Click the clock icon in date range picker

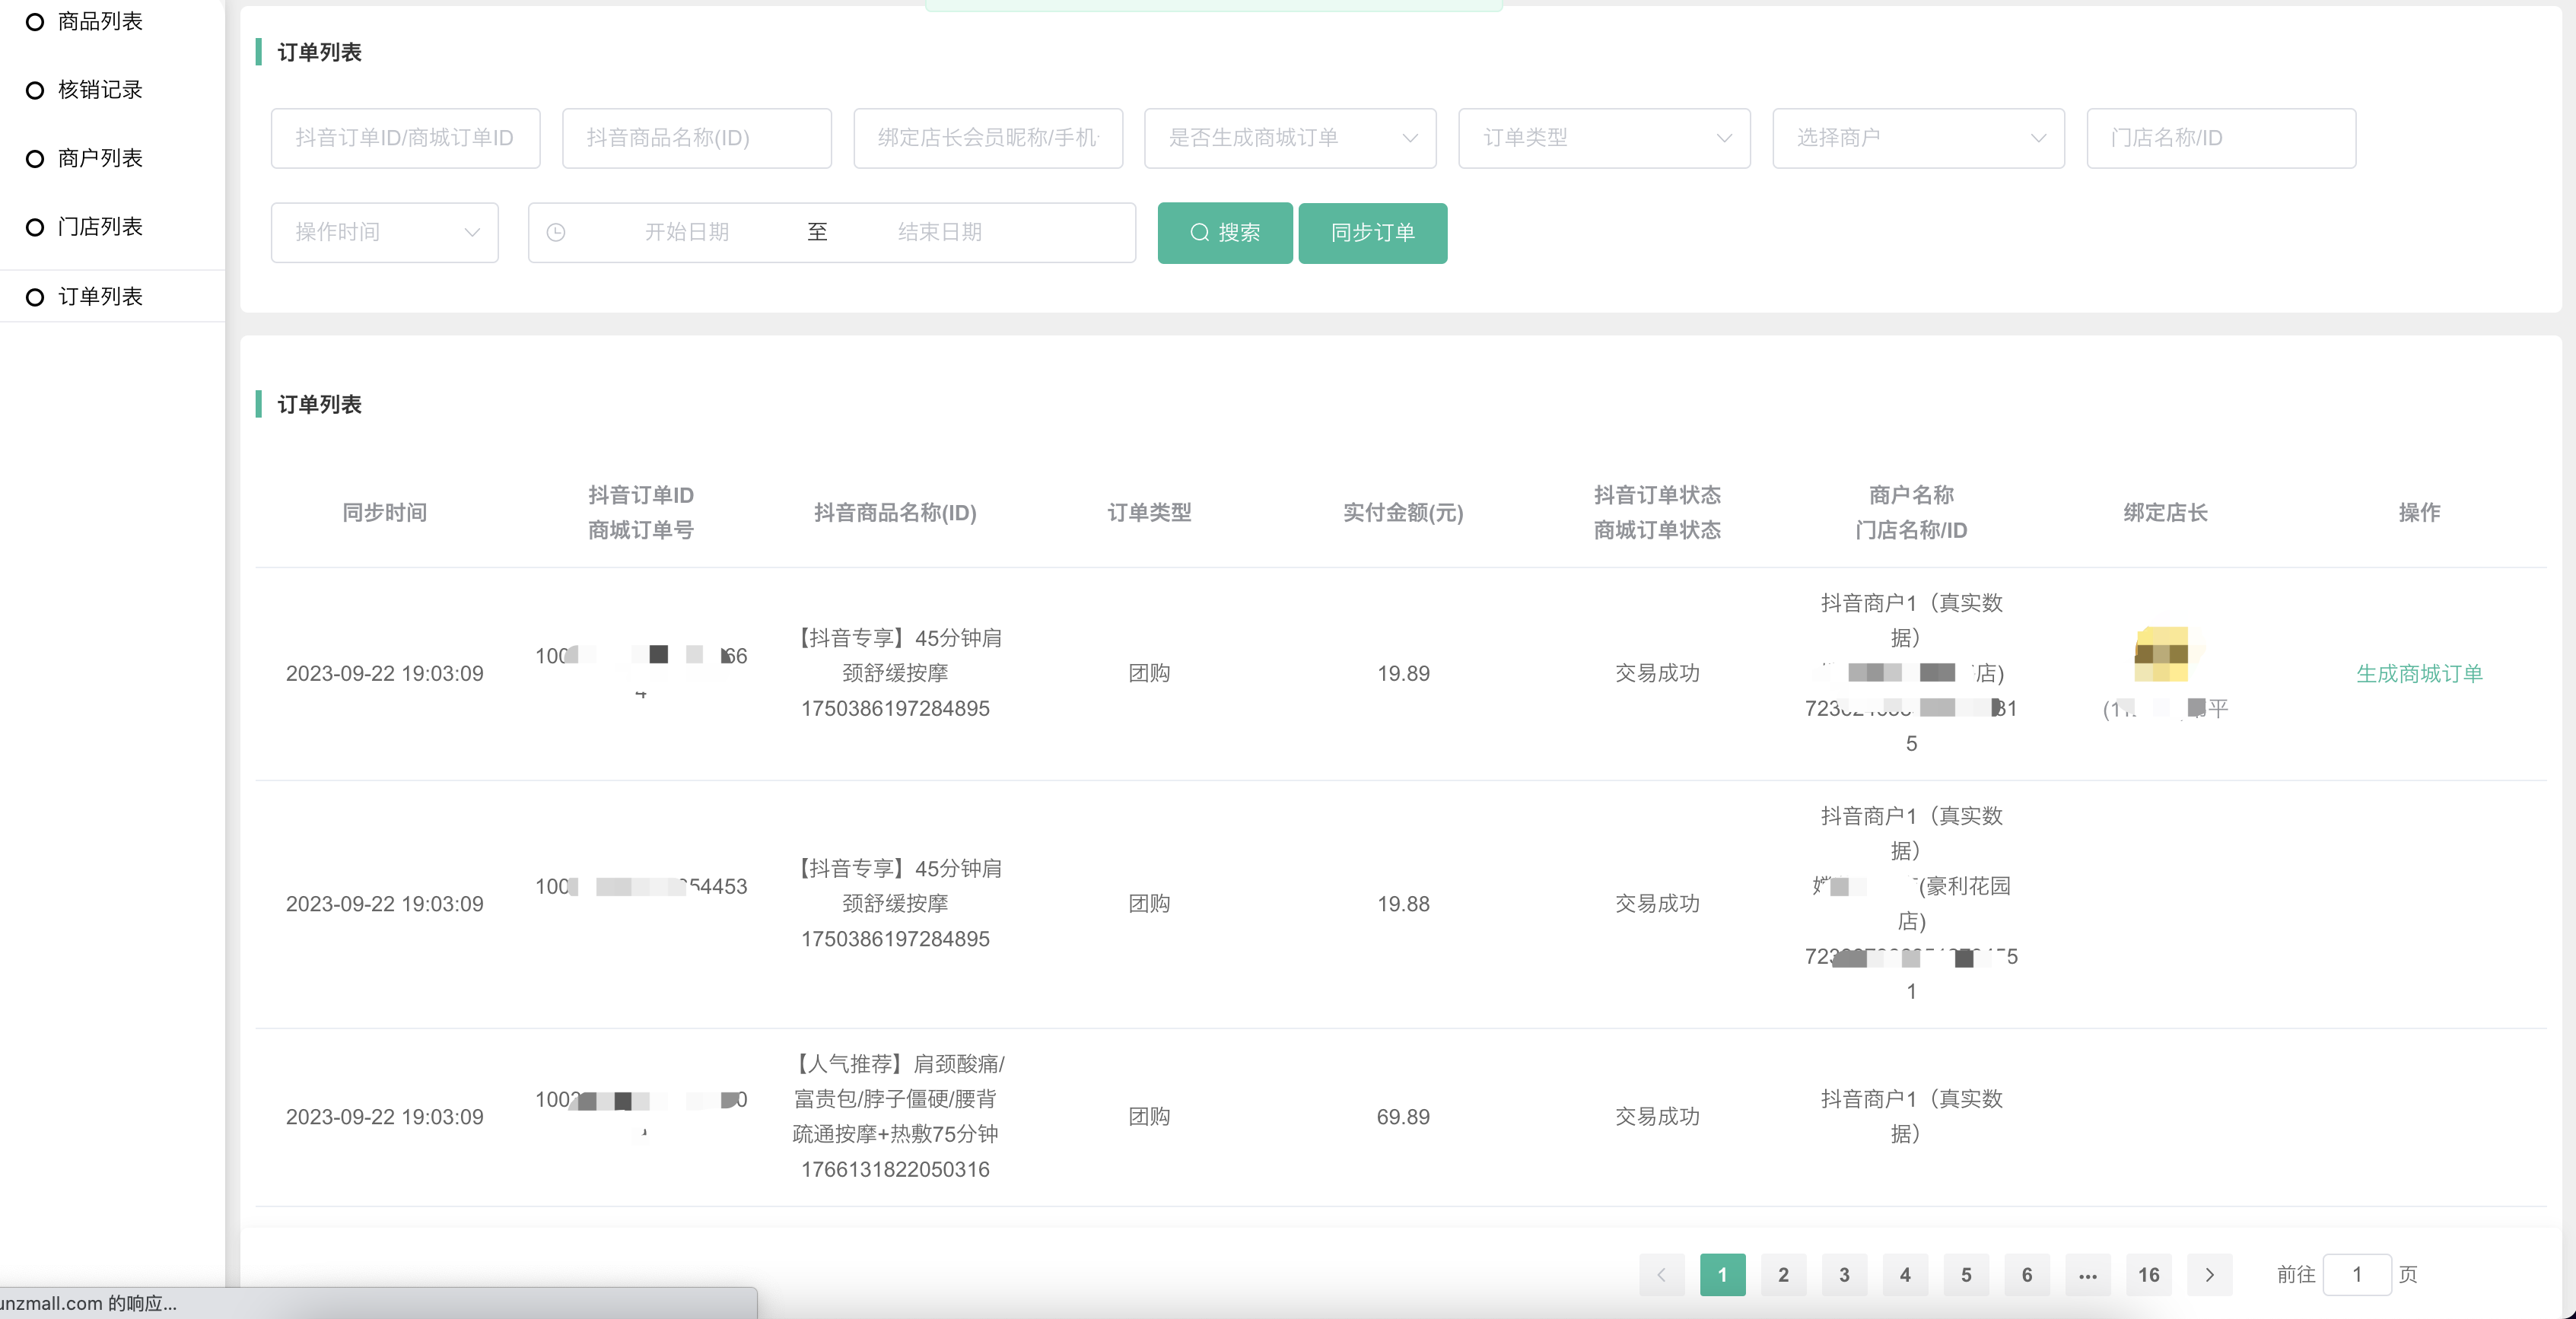pyautogui.click(x=556, y=233)
